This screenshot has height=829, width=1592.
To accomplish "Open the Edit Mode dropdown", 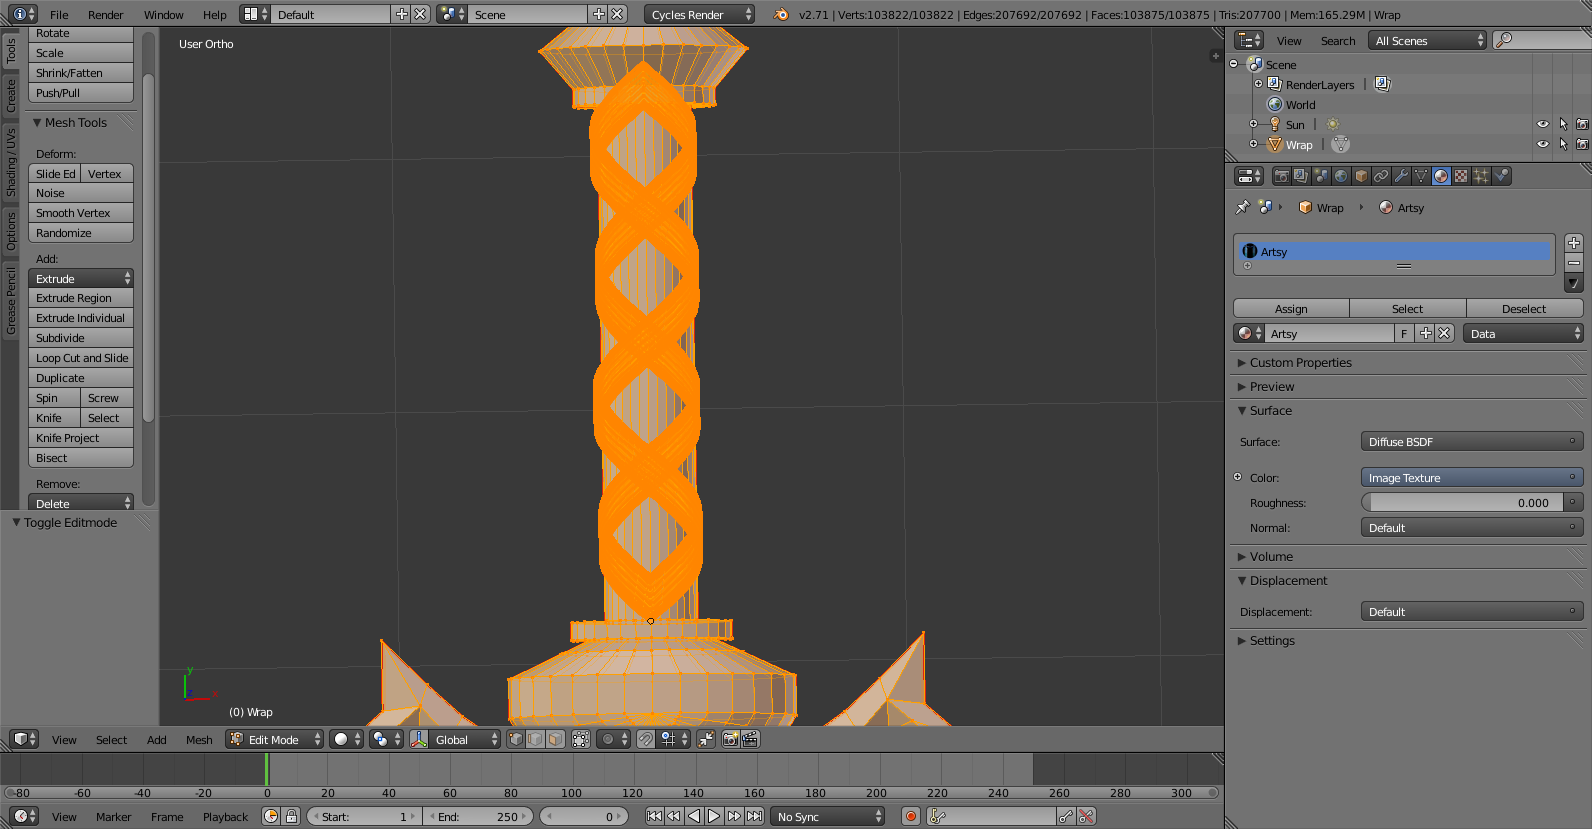I will 275,739.
